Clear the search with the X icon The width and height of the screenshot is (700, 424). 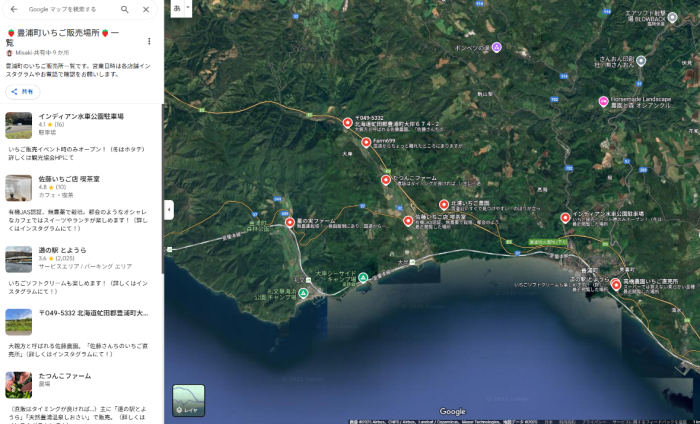146,9
